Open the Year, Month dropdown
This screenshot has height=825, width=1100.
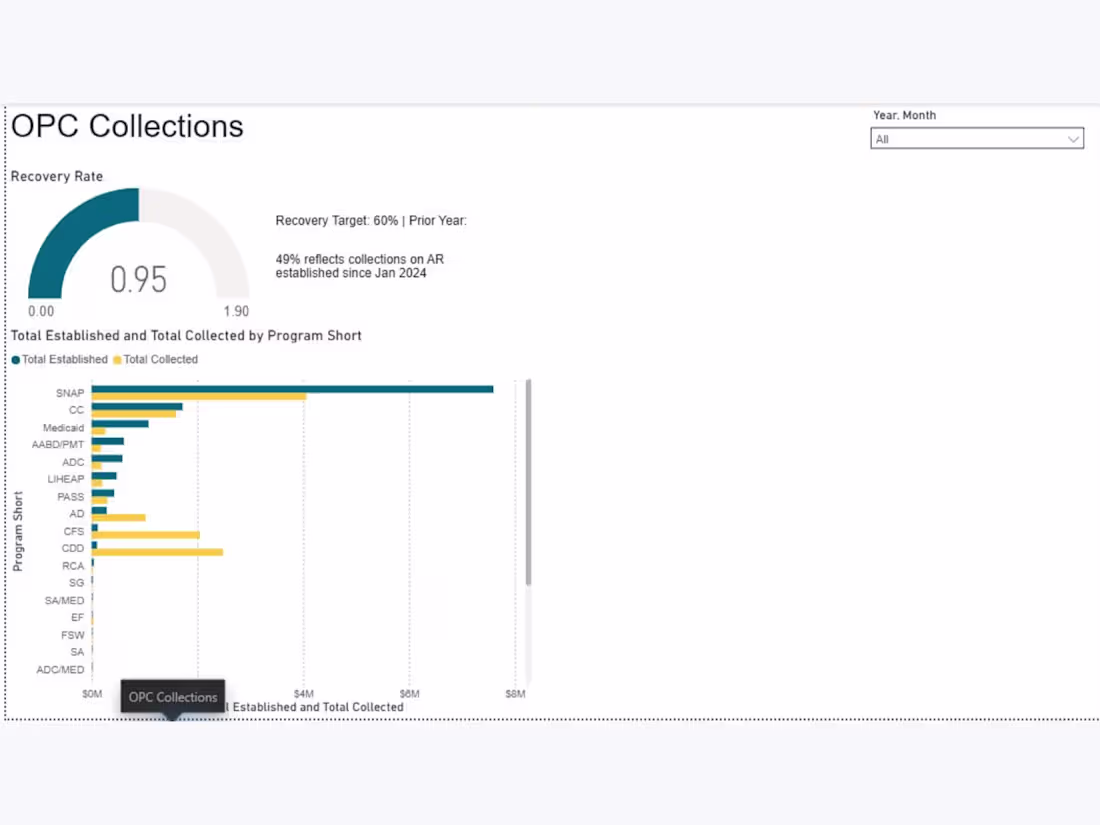pos(977,138)
